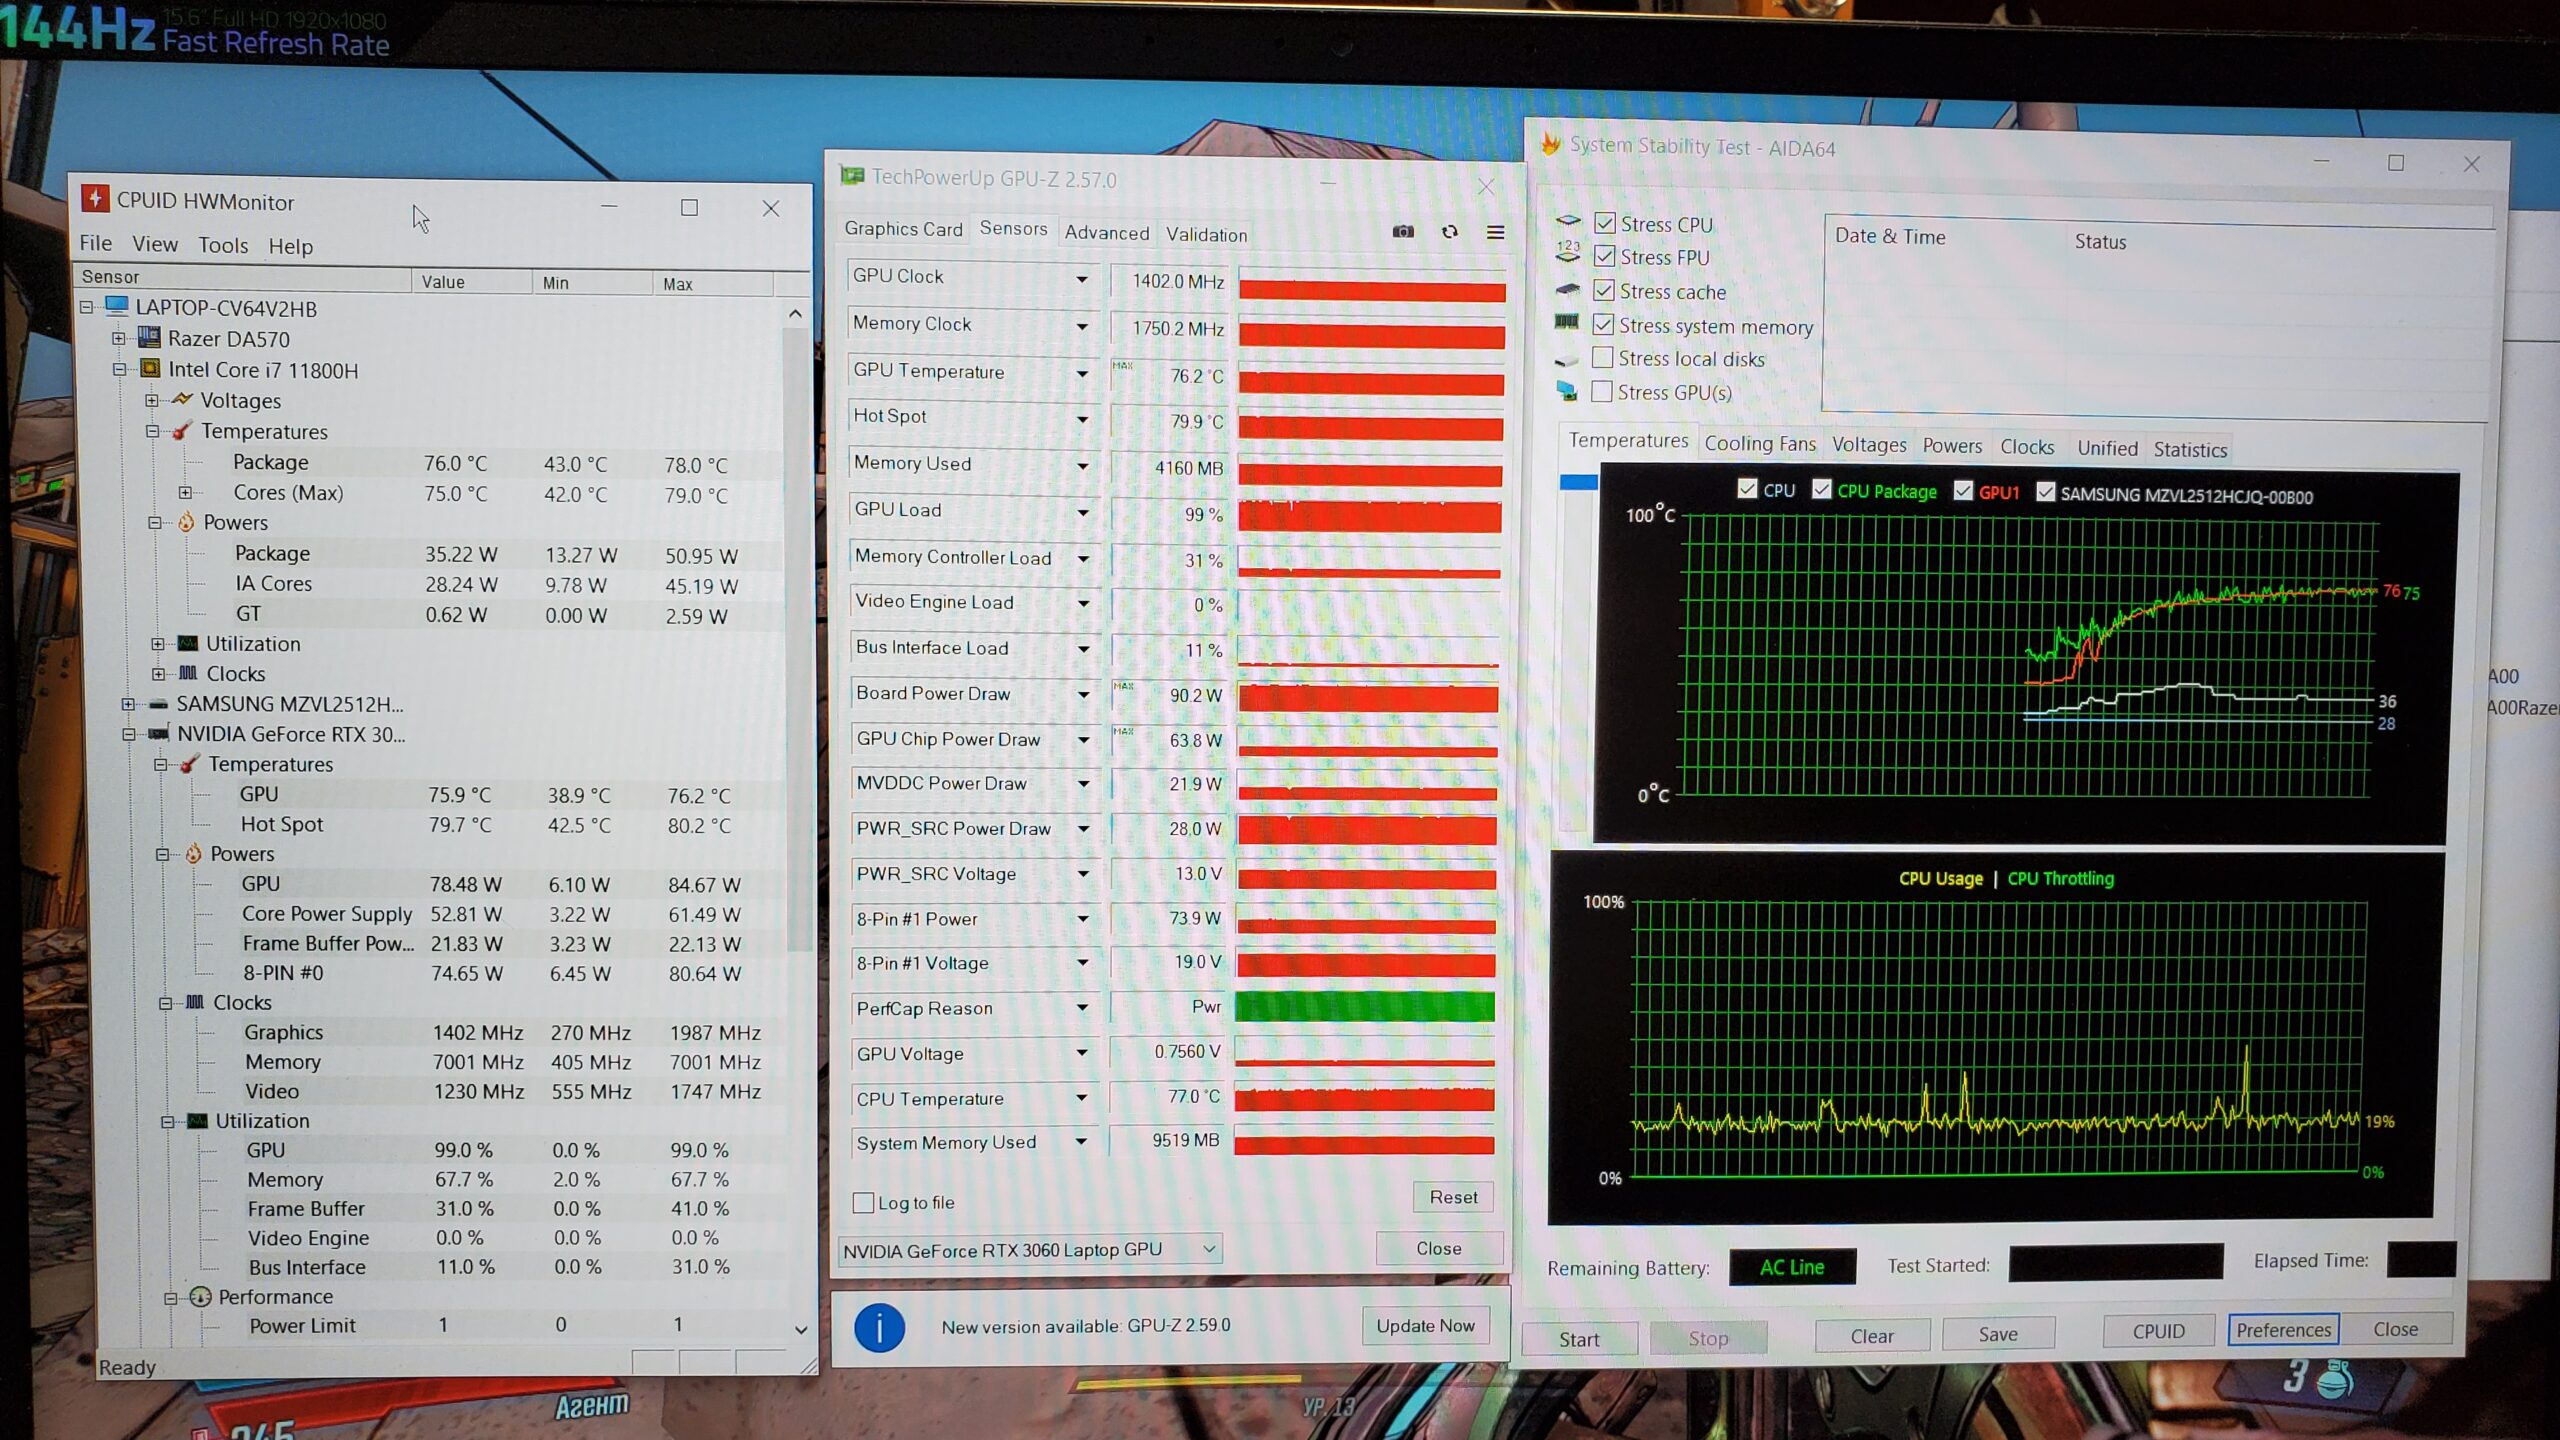Click AIDA64 flame title icon
This screenshot has height=1440, width=2560.
tap(1550, 145)
